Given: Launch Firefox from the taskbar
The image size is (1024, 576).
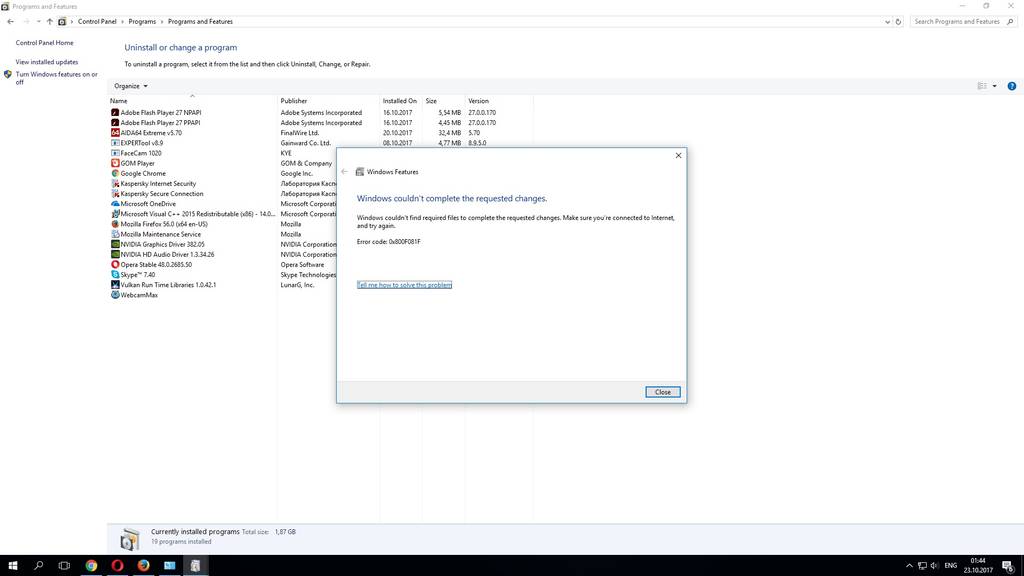Looking at the screenshot, I should 144,566.
